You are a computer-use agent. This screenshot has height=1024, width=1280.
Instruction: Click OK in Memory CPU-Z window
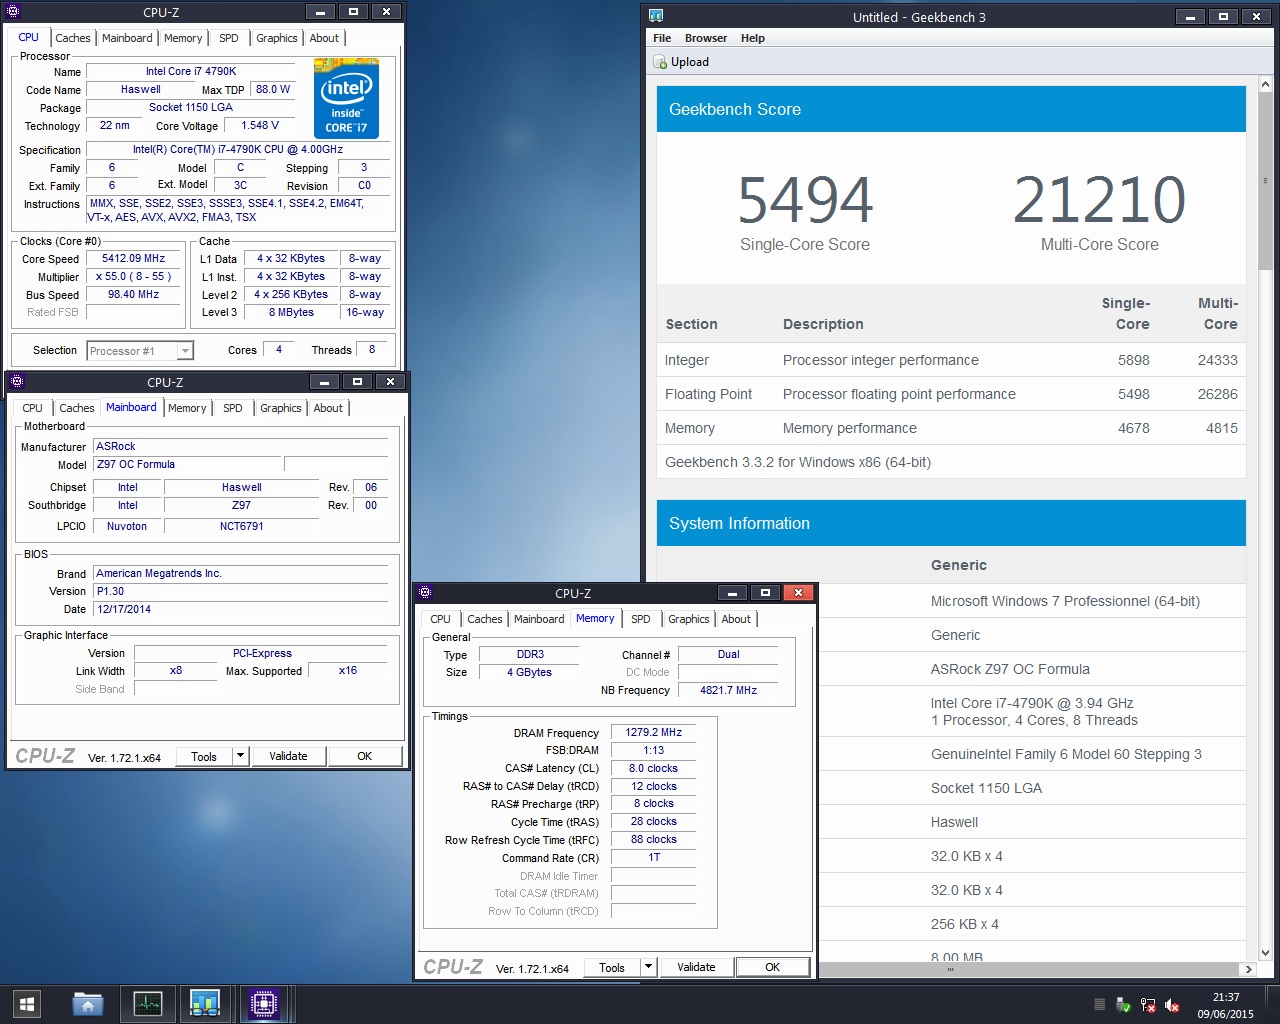pos(773,967)
